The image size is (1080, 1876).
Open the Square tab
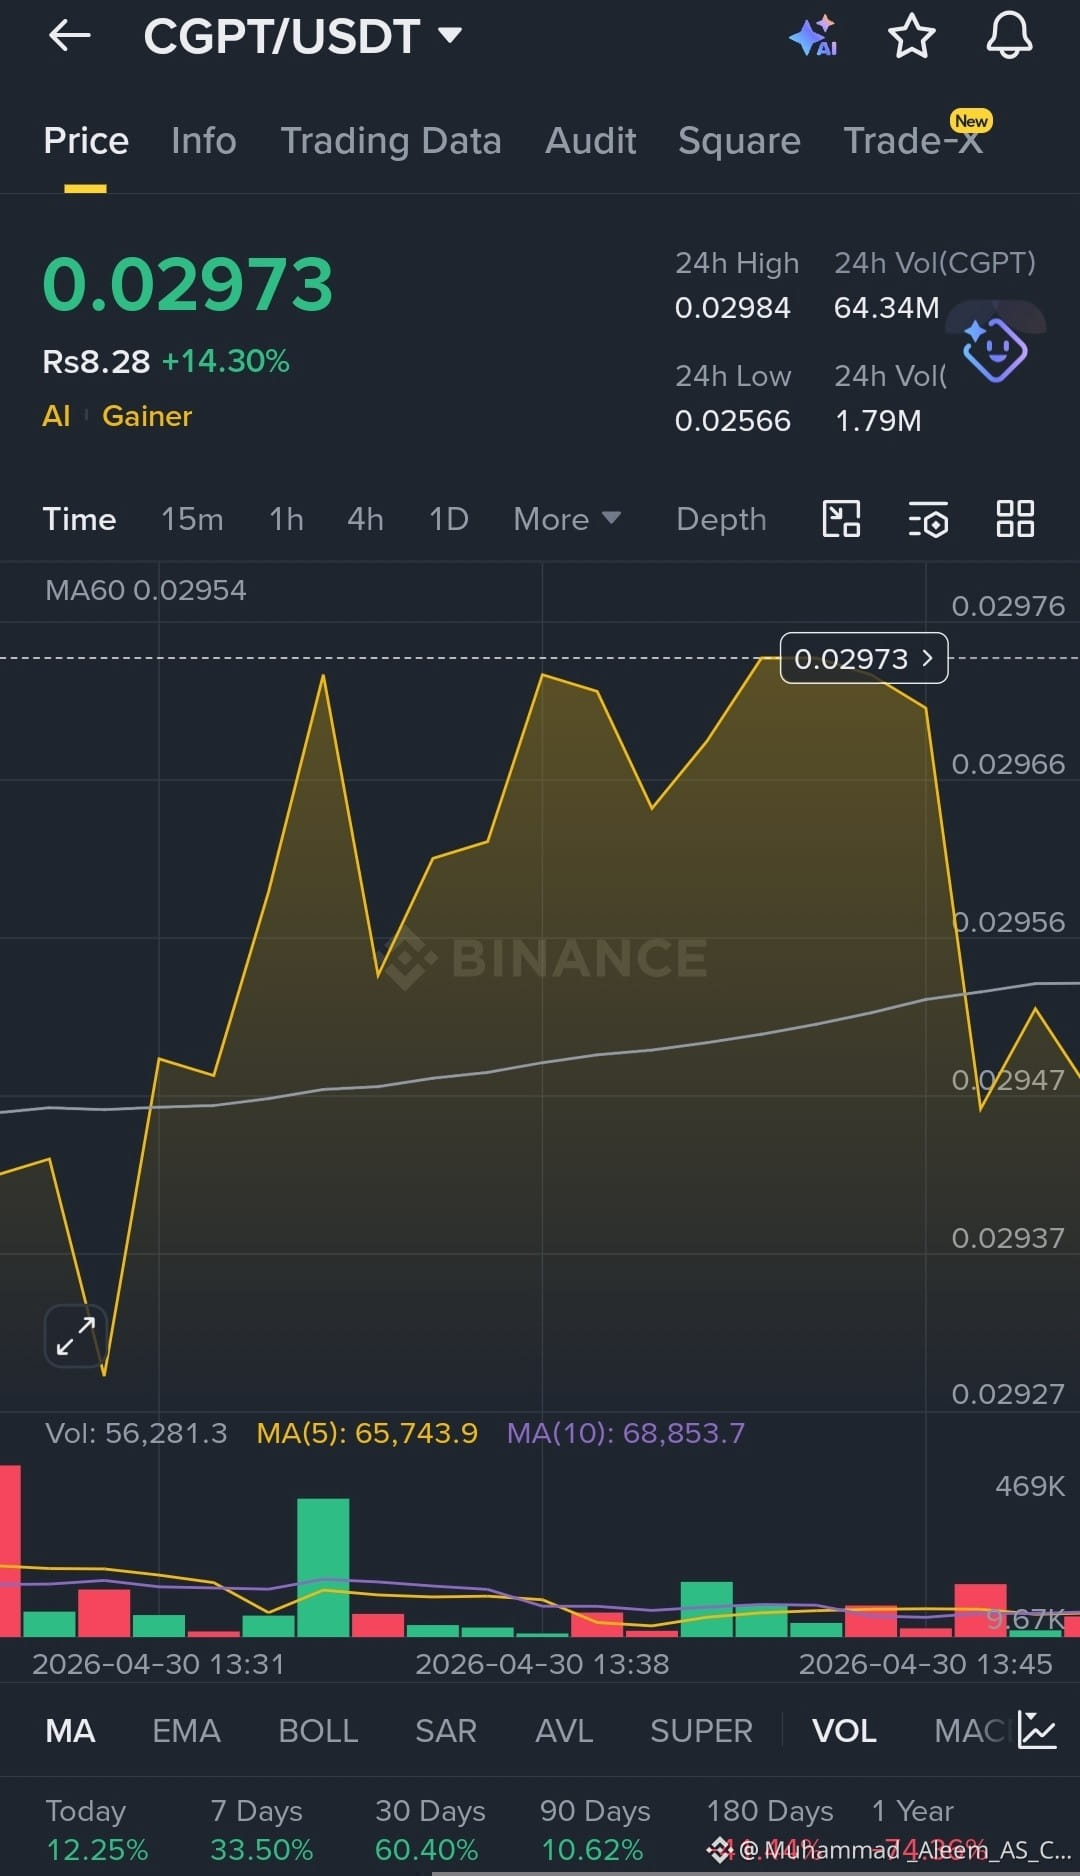739,141
